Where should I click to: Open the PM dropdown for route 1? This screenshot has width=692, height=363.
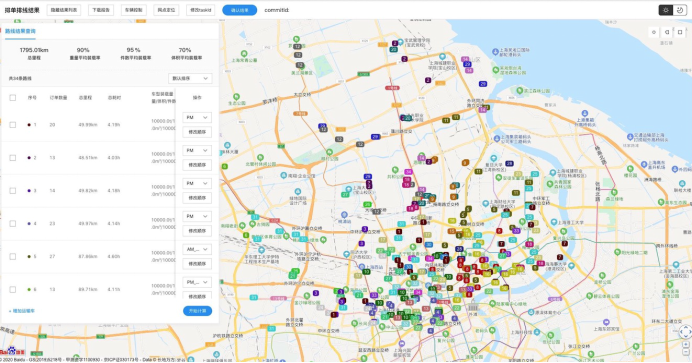(197, 117)
